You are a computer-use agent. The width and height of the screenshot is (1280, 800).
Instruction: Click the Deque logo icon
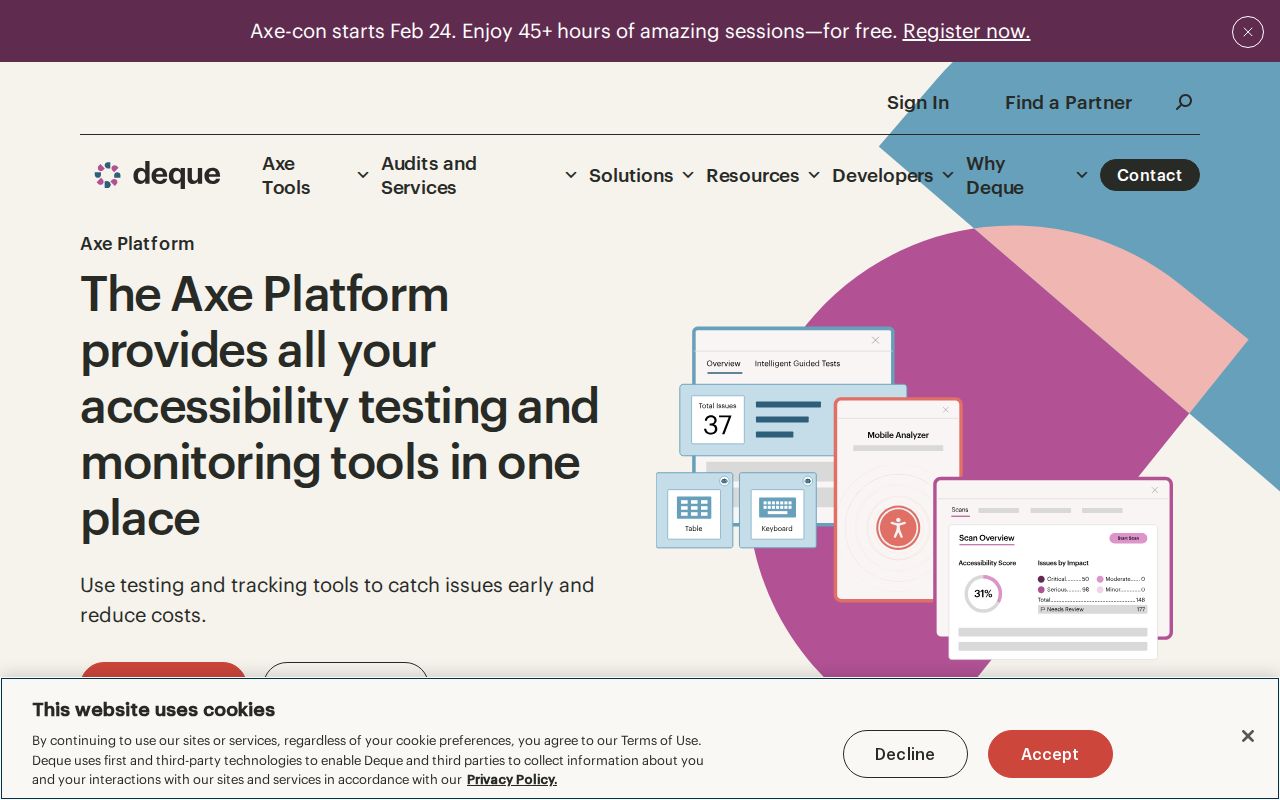click(107, 175)
